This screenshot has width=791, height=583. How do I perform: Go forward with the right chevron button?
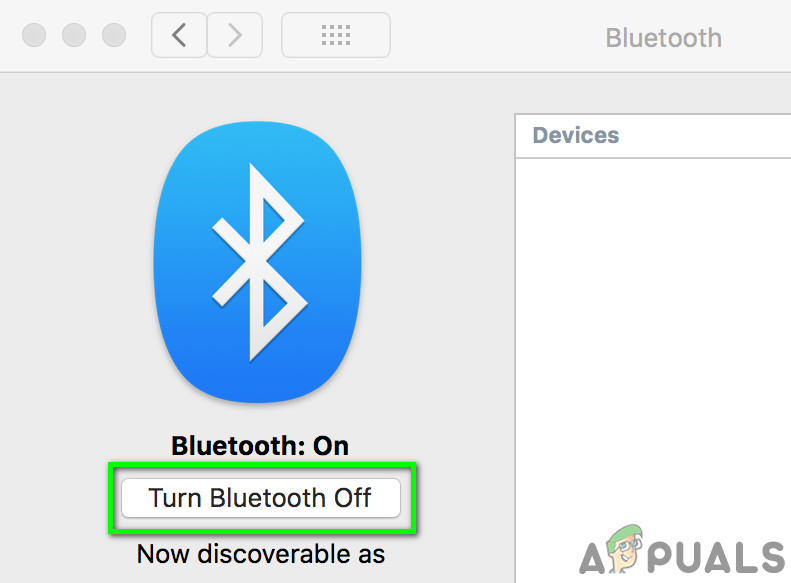point(235,35)
